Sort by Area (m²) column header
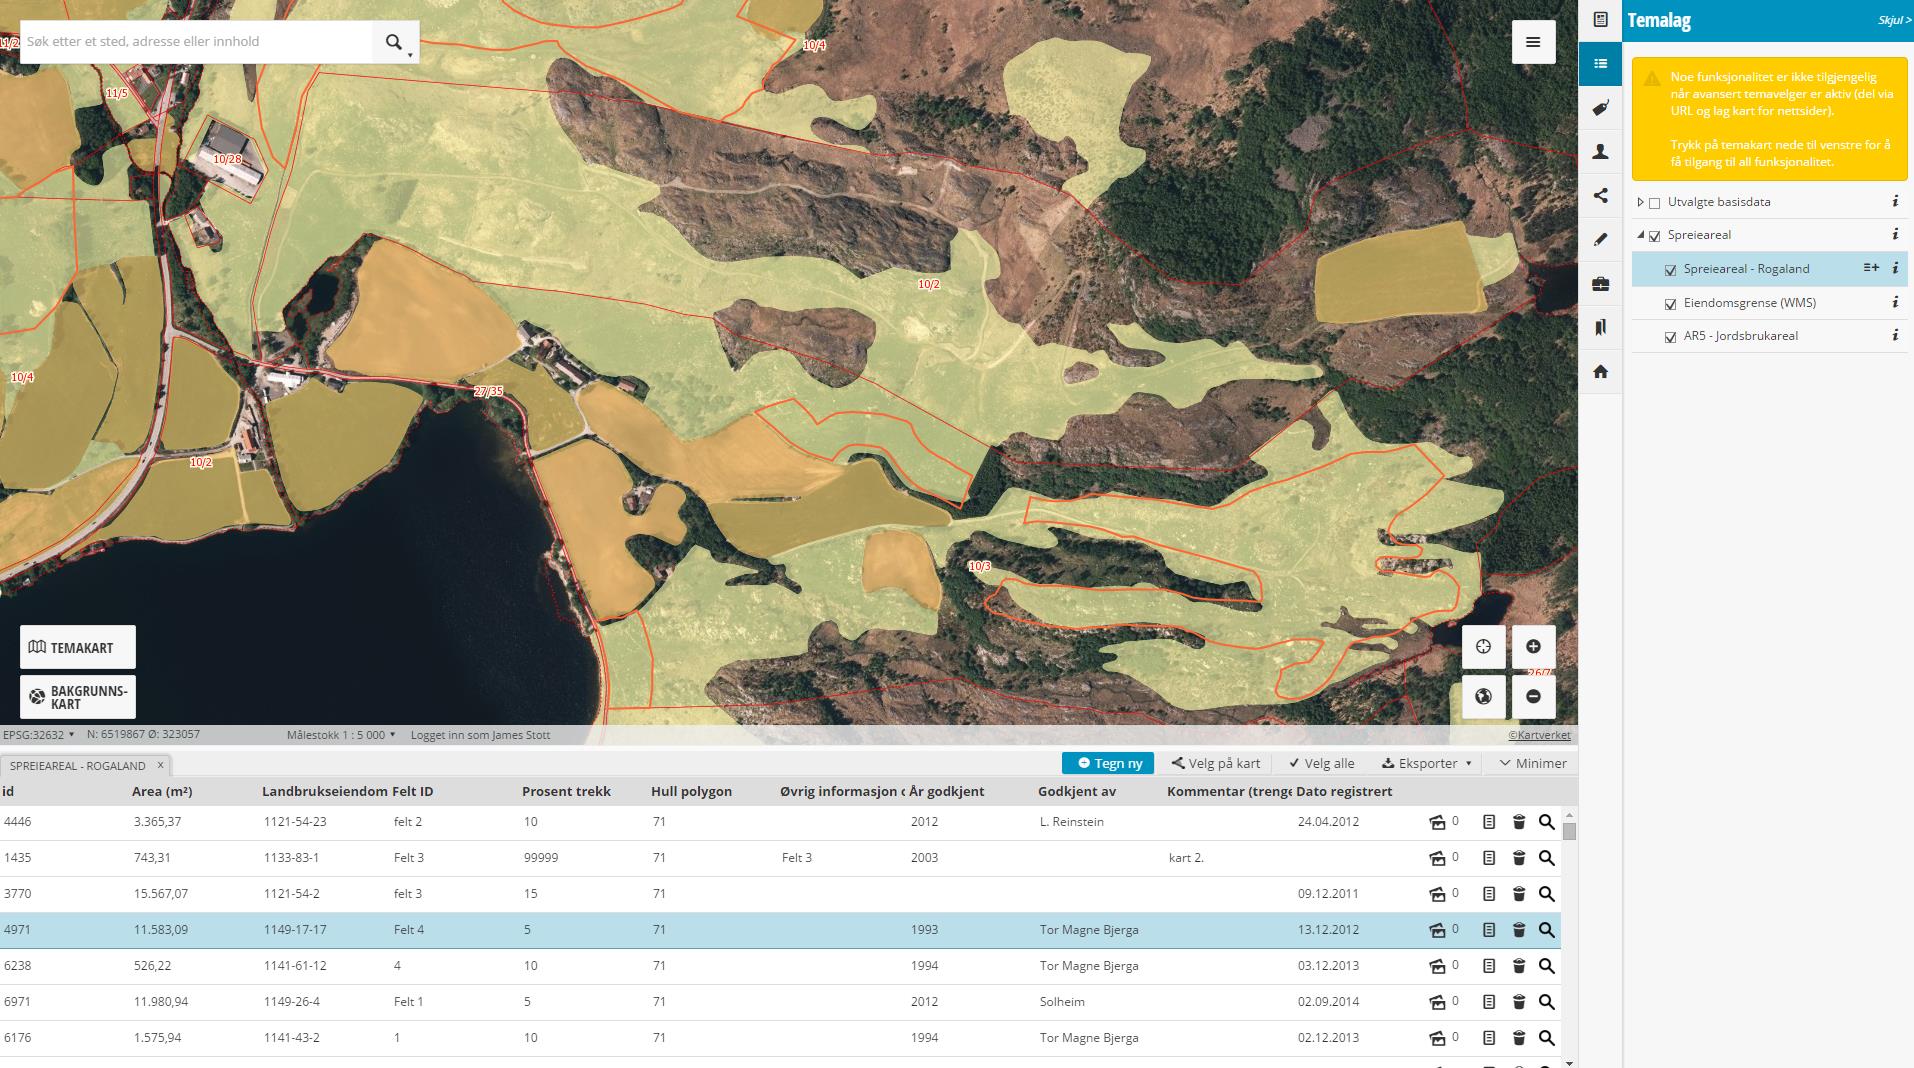1914x1068 pixels. pyautogui.click(x=162, y=791)
